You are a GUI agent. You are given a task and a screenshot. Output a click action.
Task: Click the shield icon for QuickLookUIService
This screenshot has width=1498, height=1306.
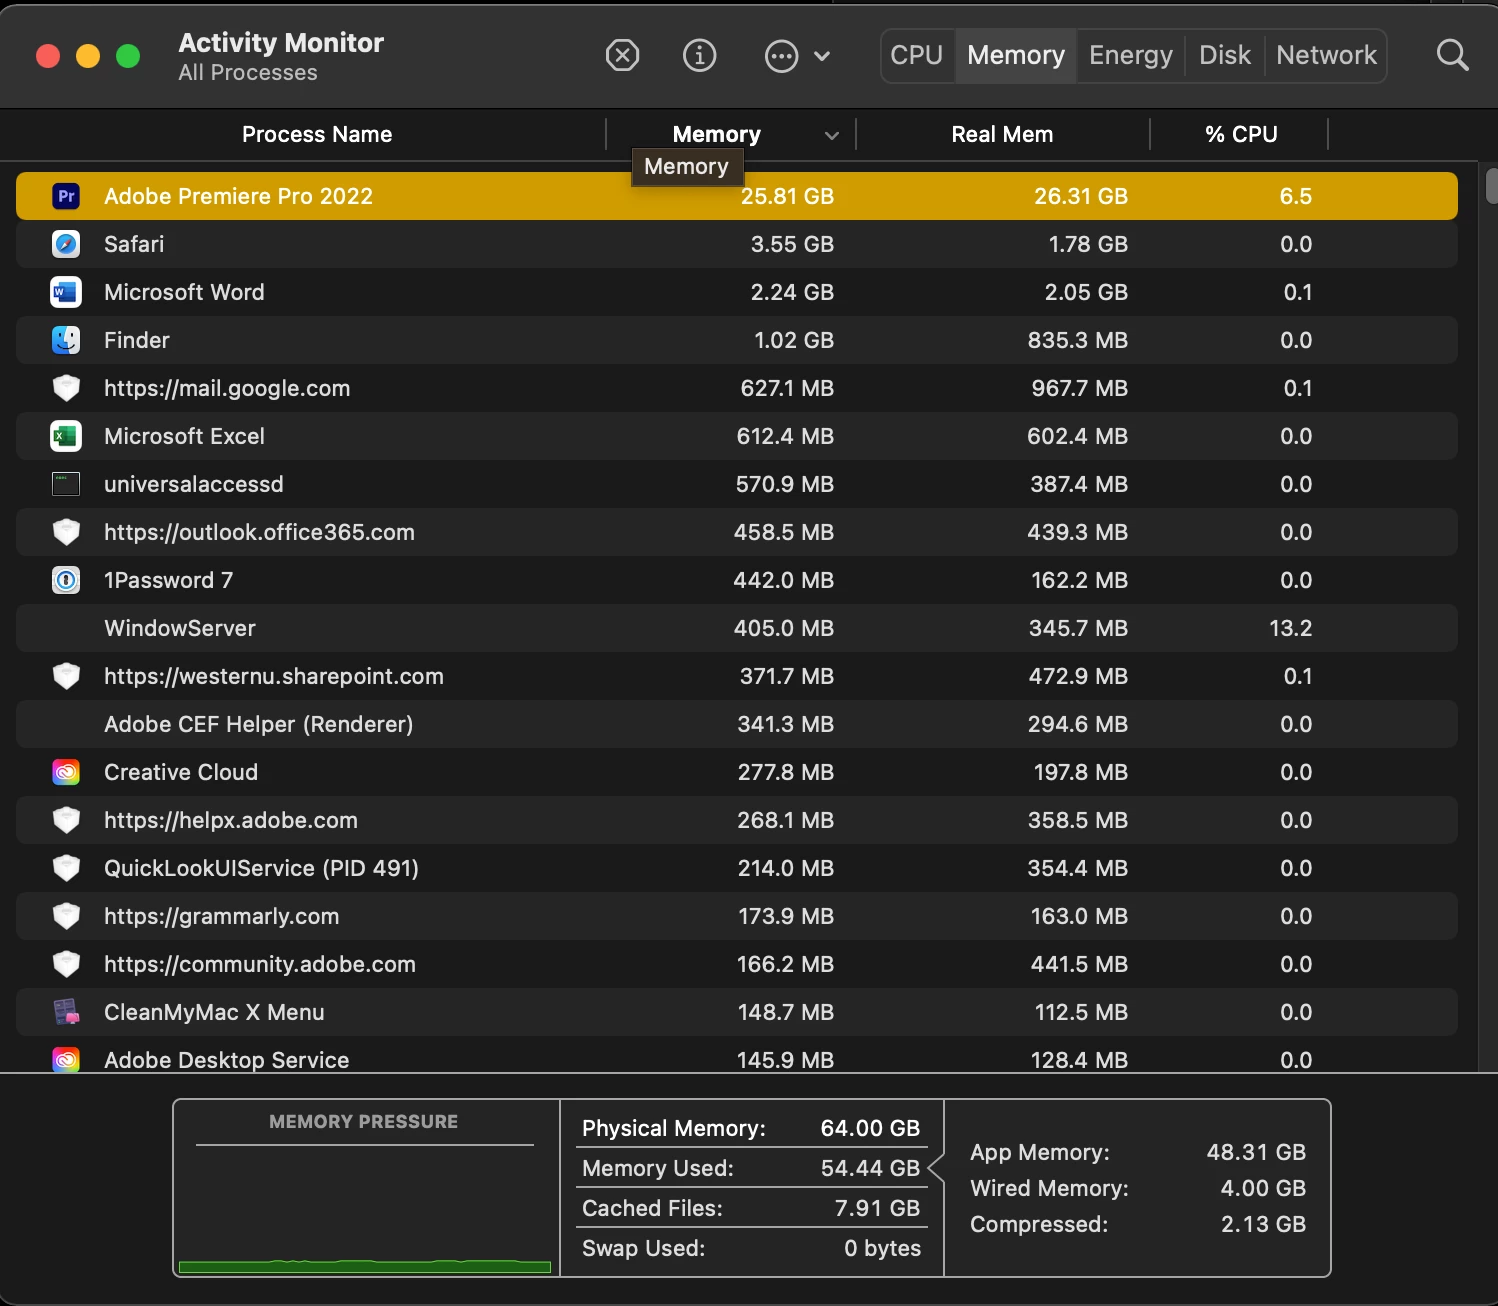pos(66,868)
